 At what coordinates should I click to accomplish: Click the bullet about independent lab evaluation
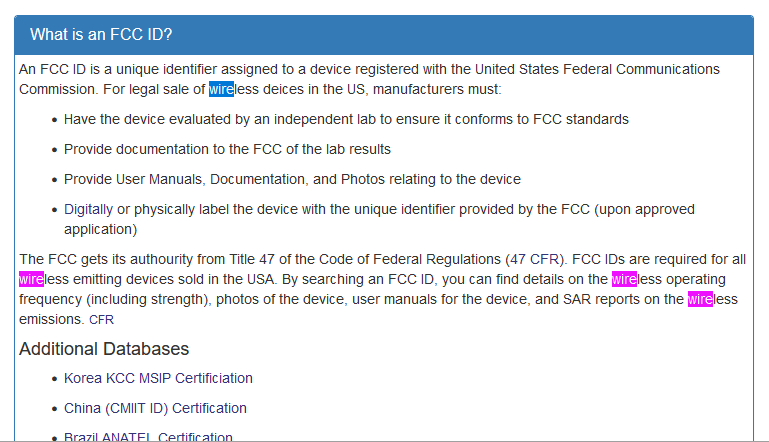tap(346, 119)
